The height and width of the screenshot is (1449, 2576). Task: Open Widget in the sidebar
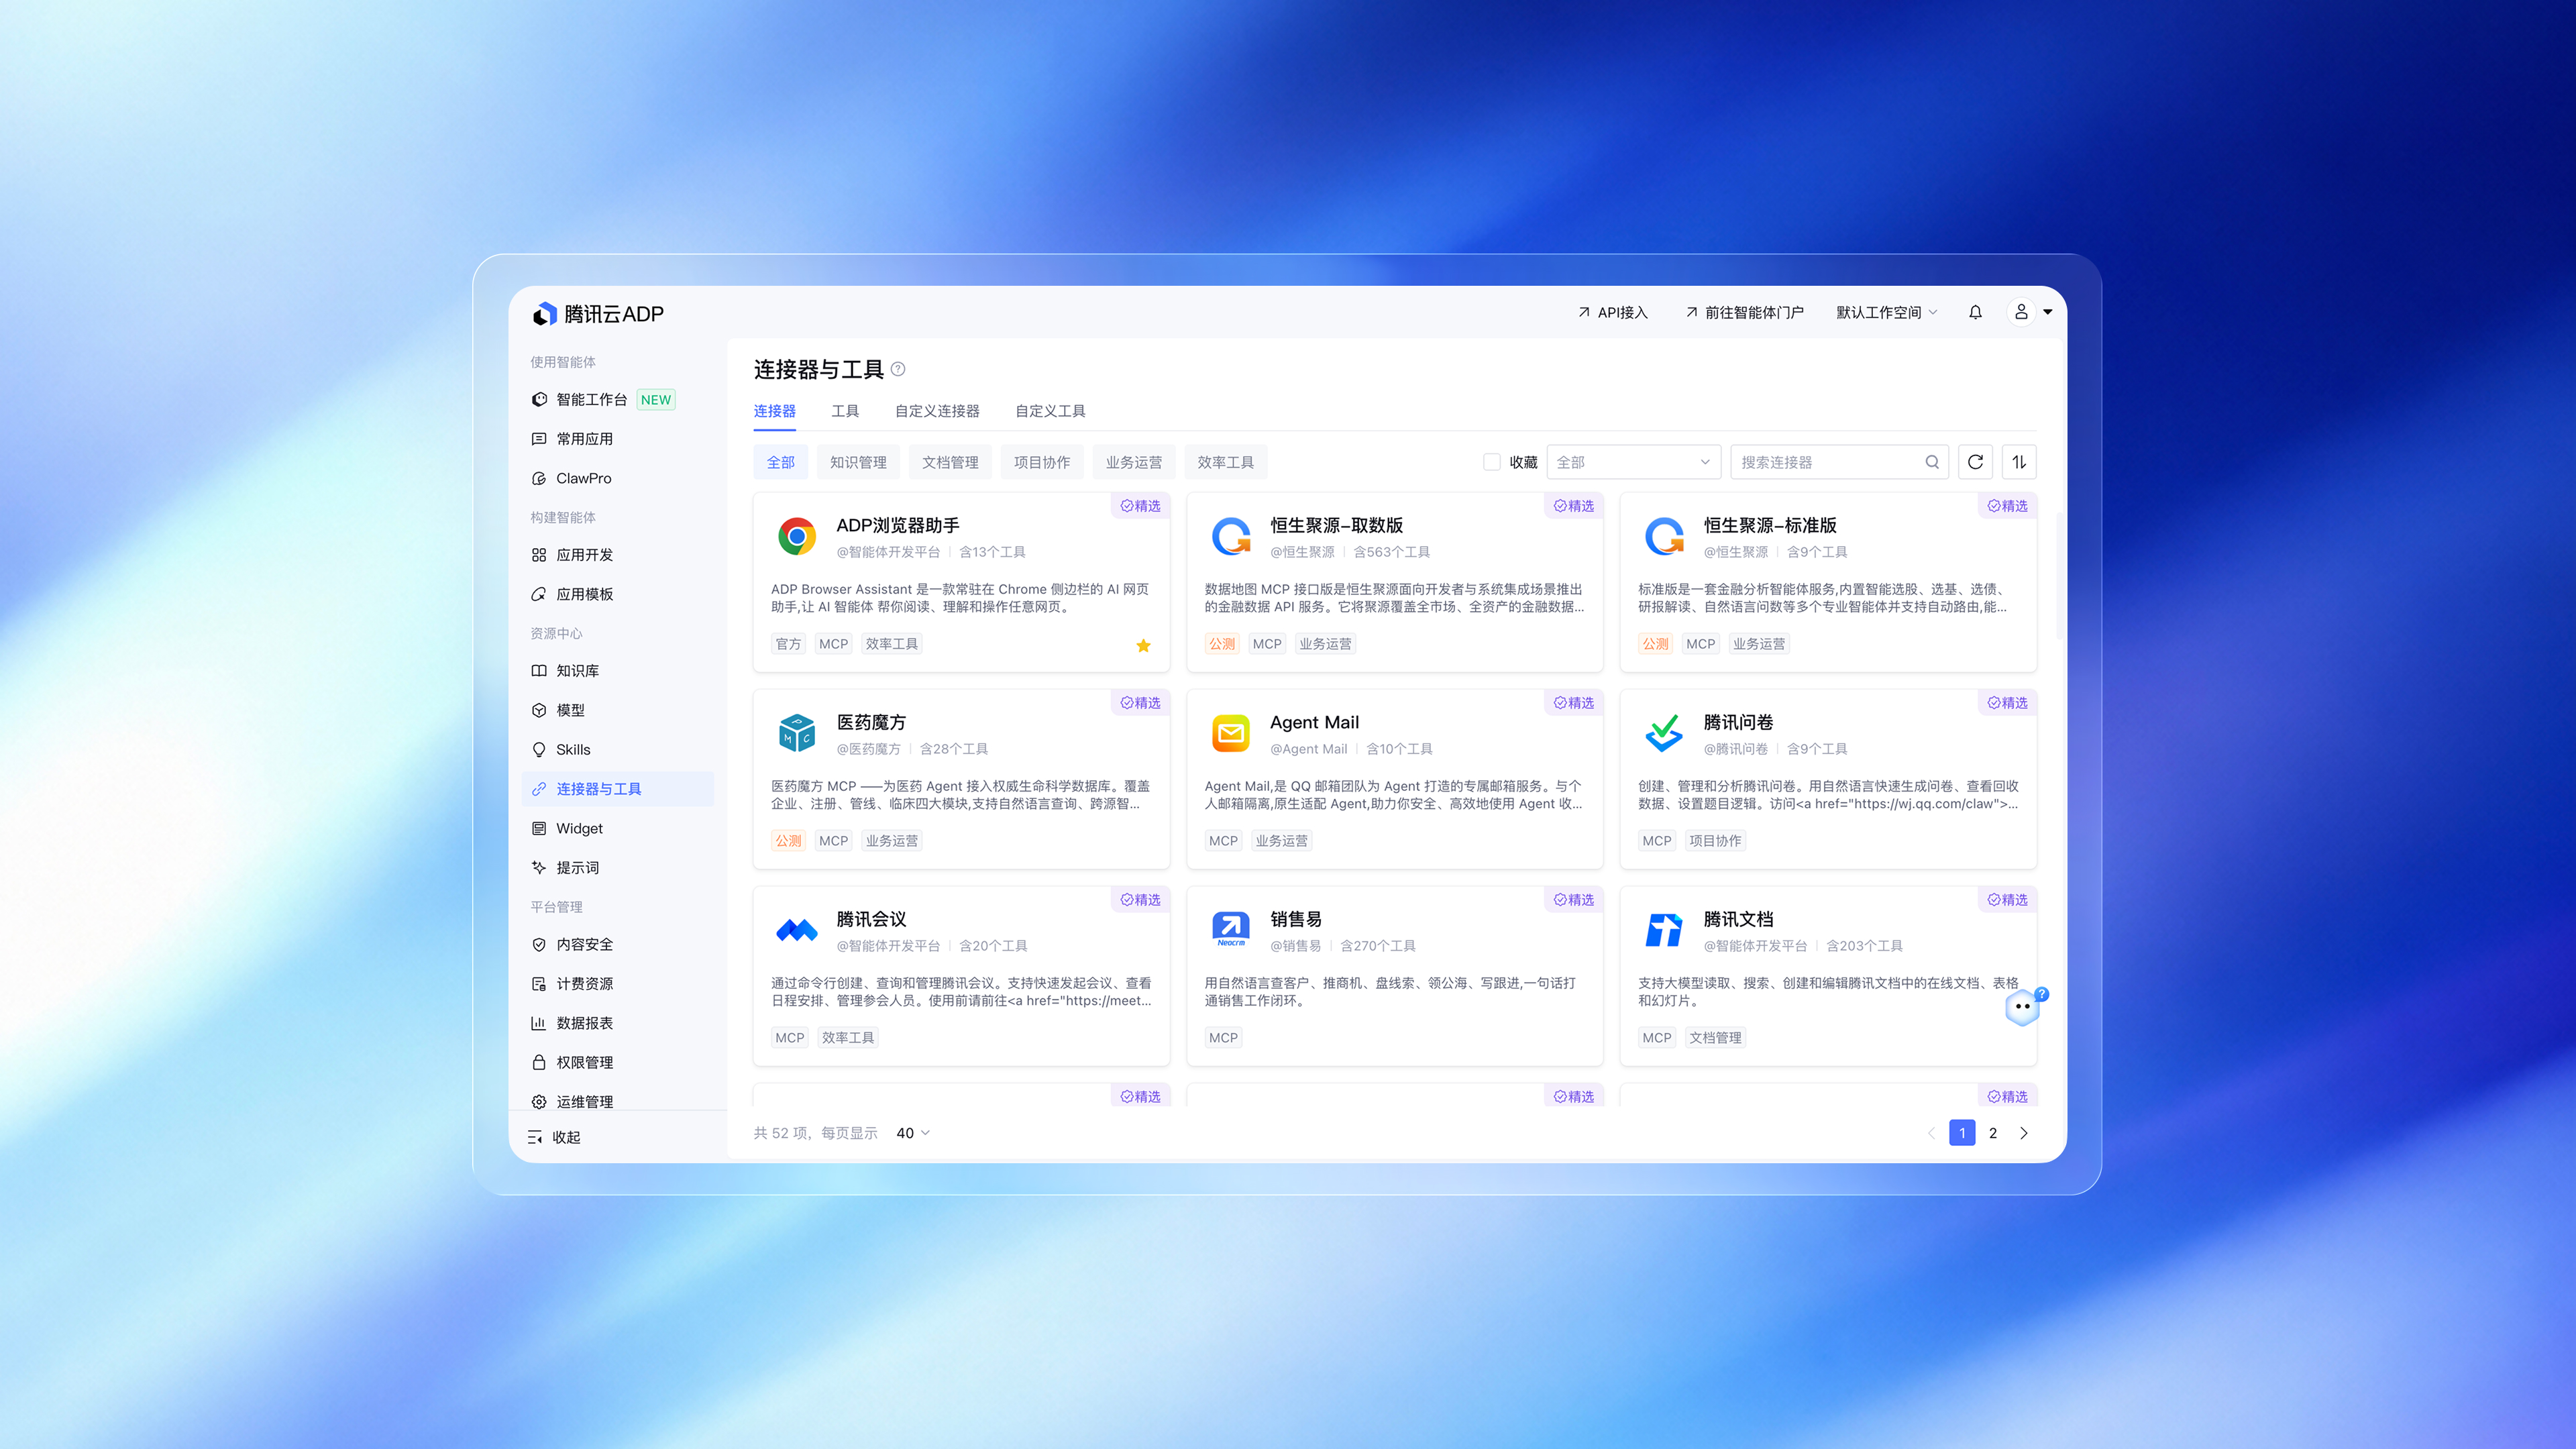[x=618, y=828]
